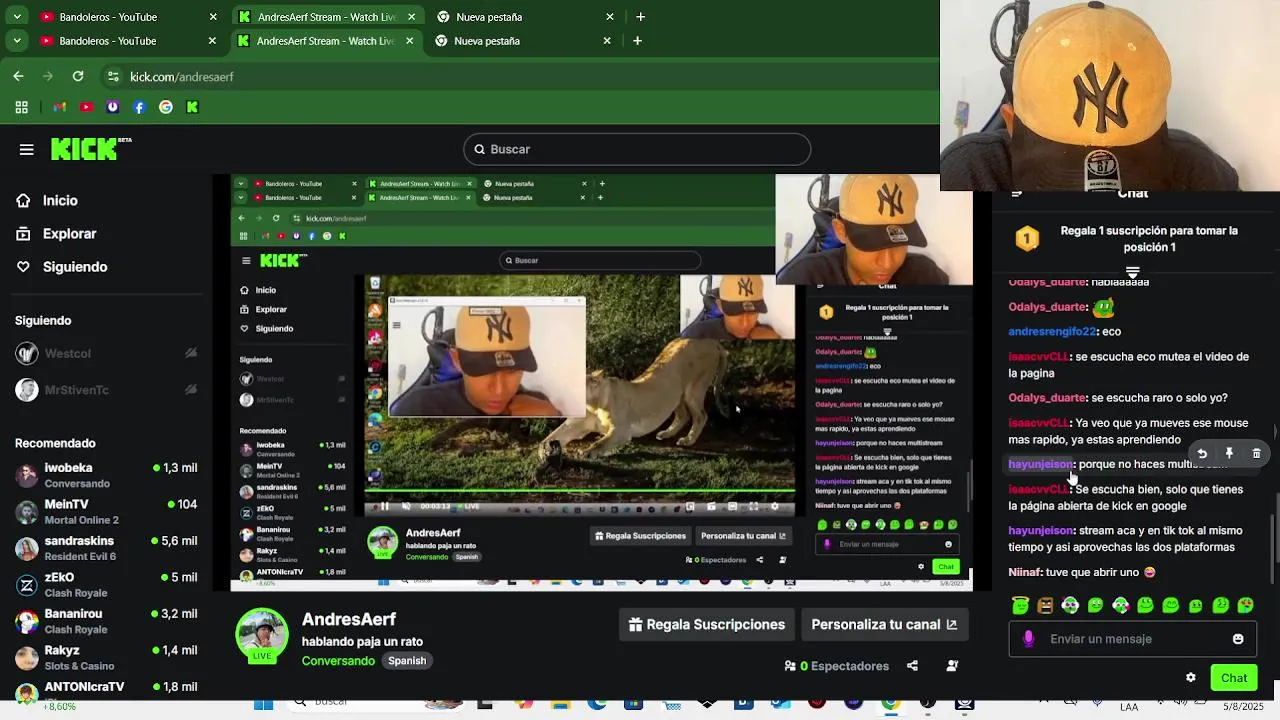The width and height of the screenshot is (1280, 720).
Task: Select the heart-eyes emote at row end
Action: [1245, 605]
